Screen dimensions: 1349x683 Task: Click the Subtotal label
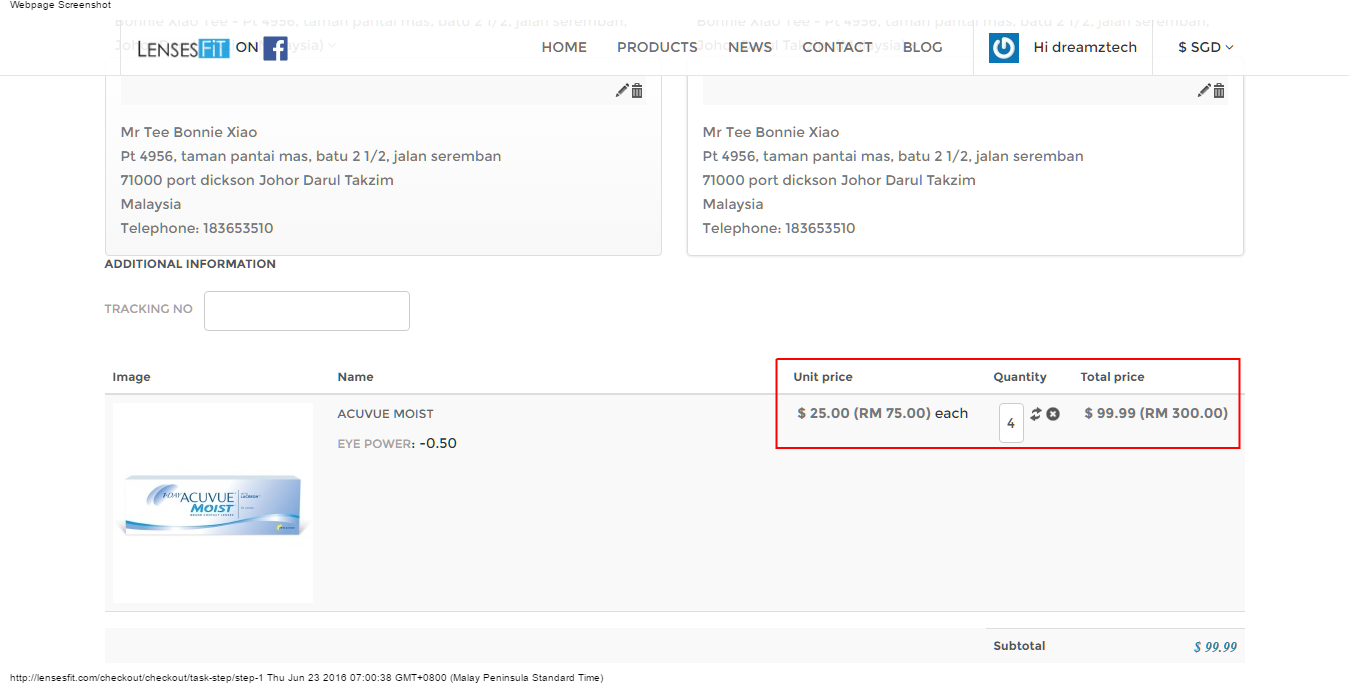(x=1019, y=646)
